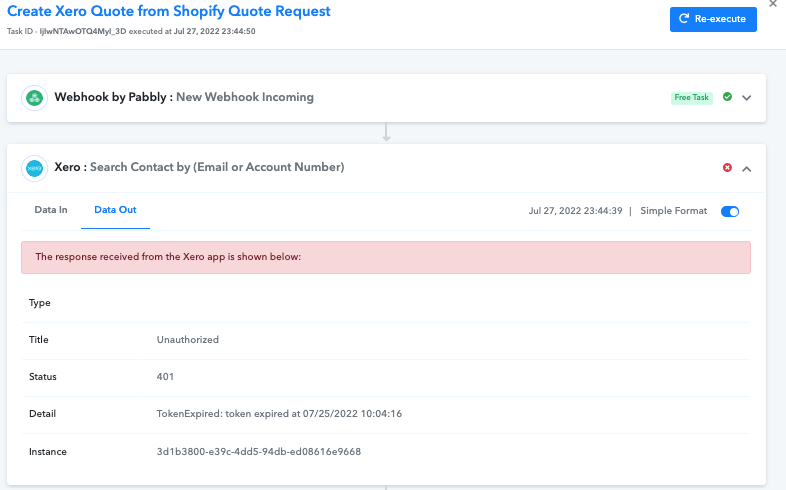Screen dimensions: 786x490
Task: Click the Xero app logo icon
Action: coord(35,168)
